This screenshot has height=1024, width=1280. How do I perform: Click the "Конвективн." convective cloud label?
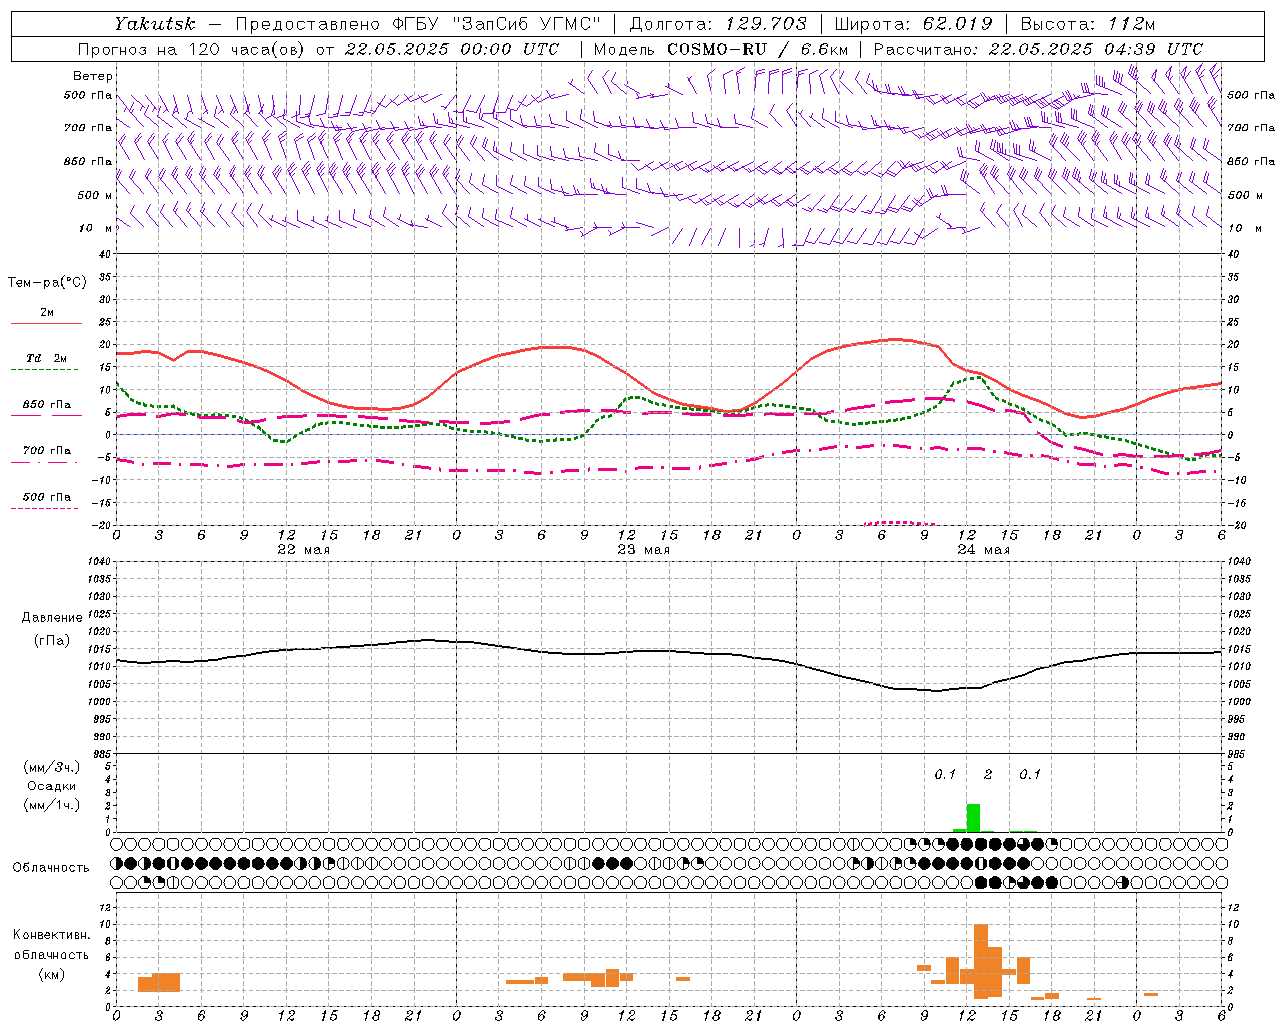coord(51,935)
